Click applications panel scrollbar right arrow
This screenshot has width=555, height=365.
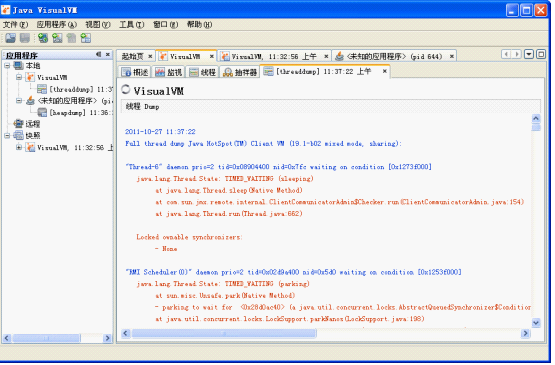(108, 338)
